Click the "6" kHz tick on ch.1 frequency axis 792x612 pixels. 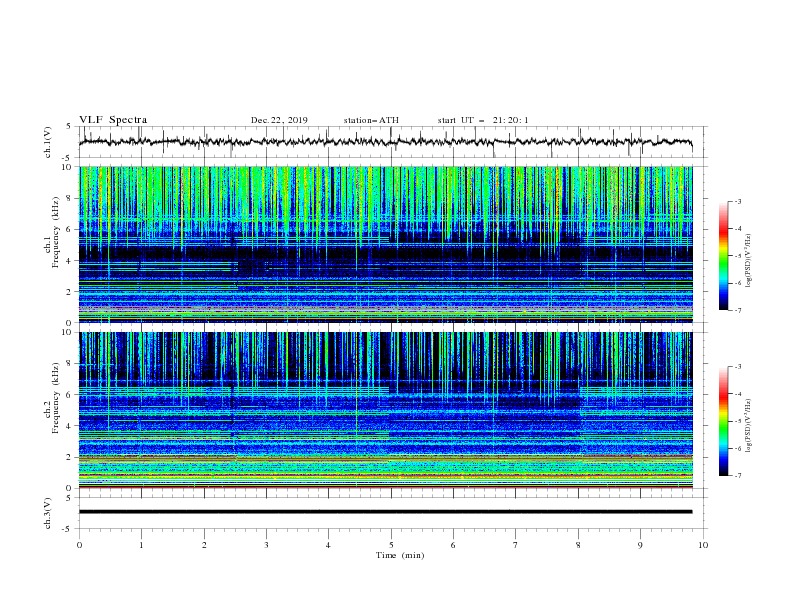click(x=70, y=230)
